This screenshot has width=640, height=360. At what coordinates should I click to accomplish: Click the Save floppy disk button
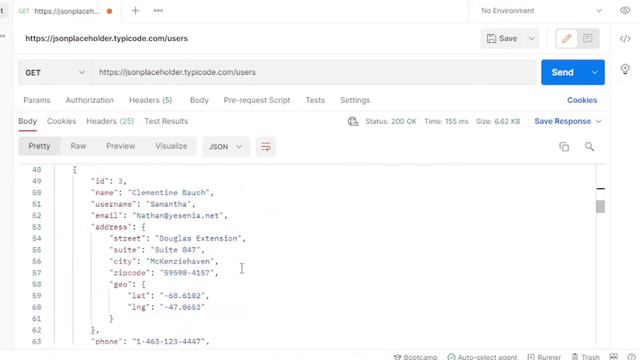coord(502,38)
